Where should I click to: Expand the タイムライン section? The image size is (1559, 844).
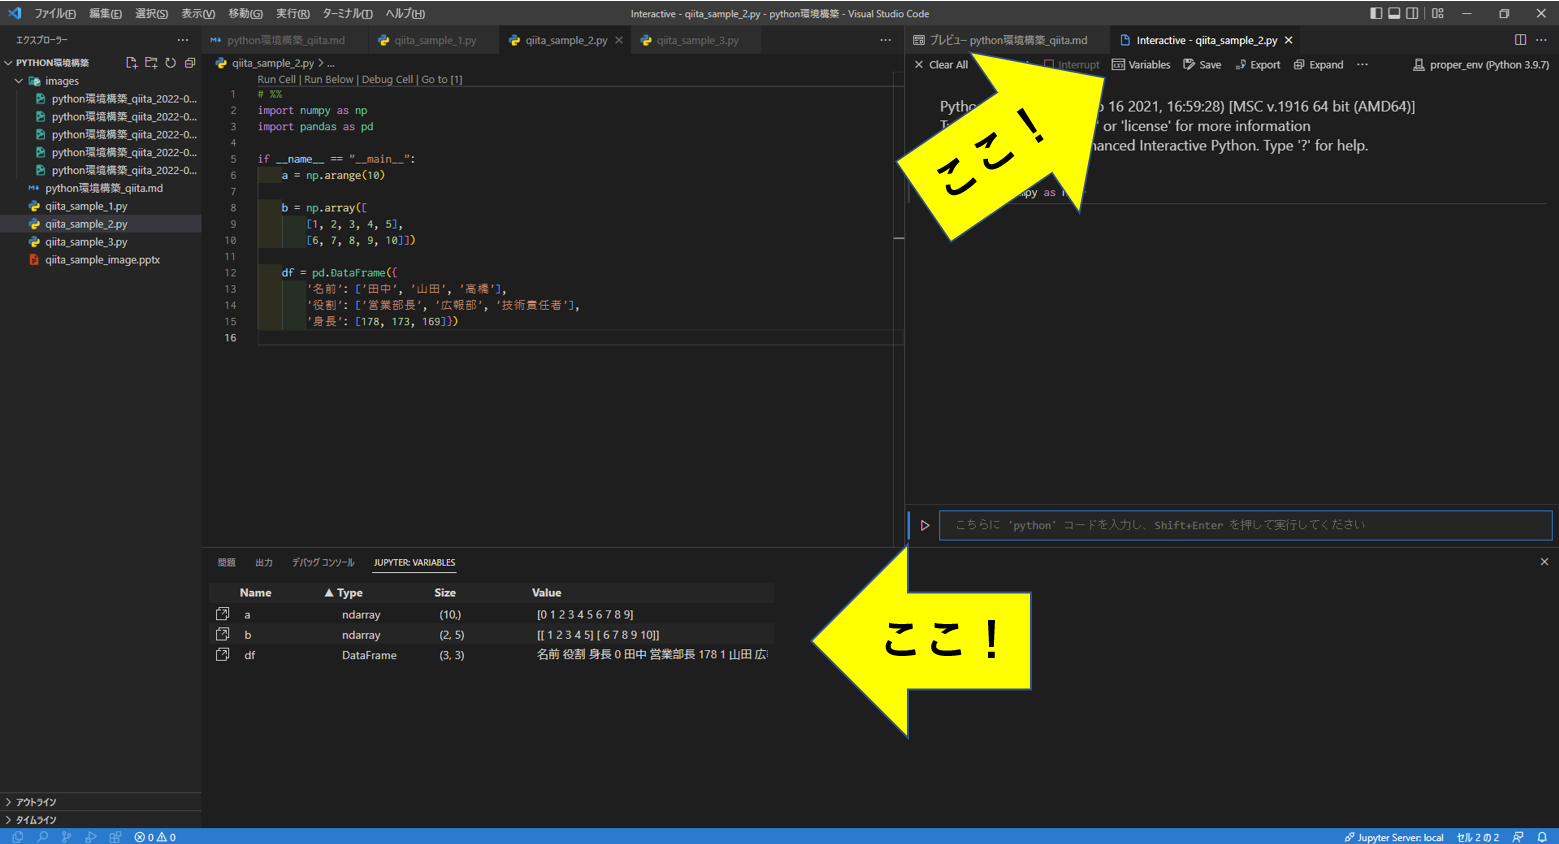click(36, 820)
